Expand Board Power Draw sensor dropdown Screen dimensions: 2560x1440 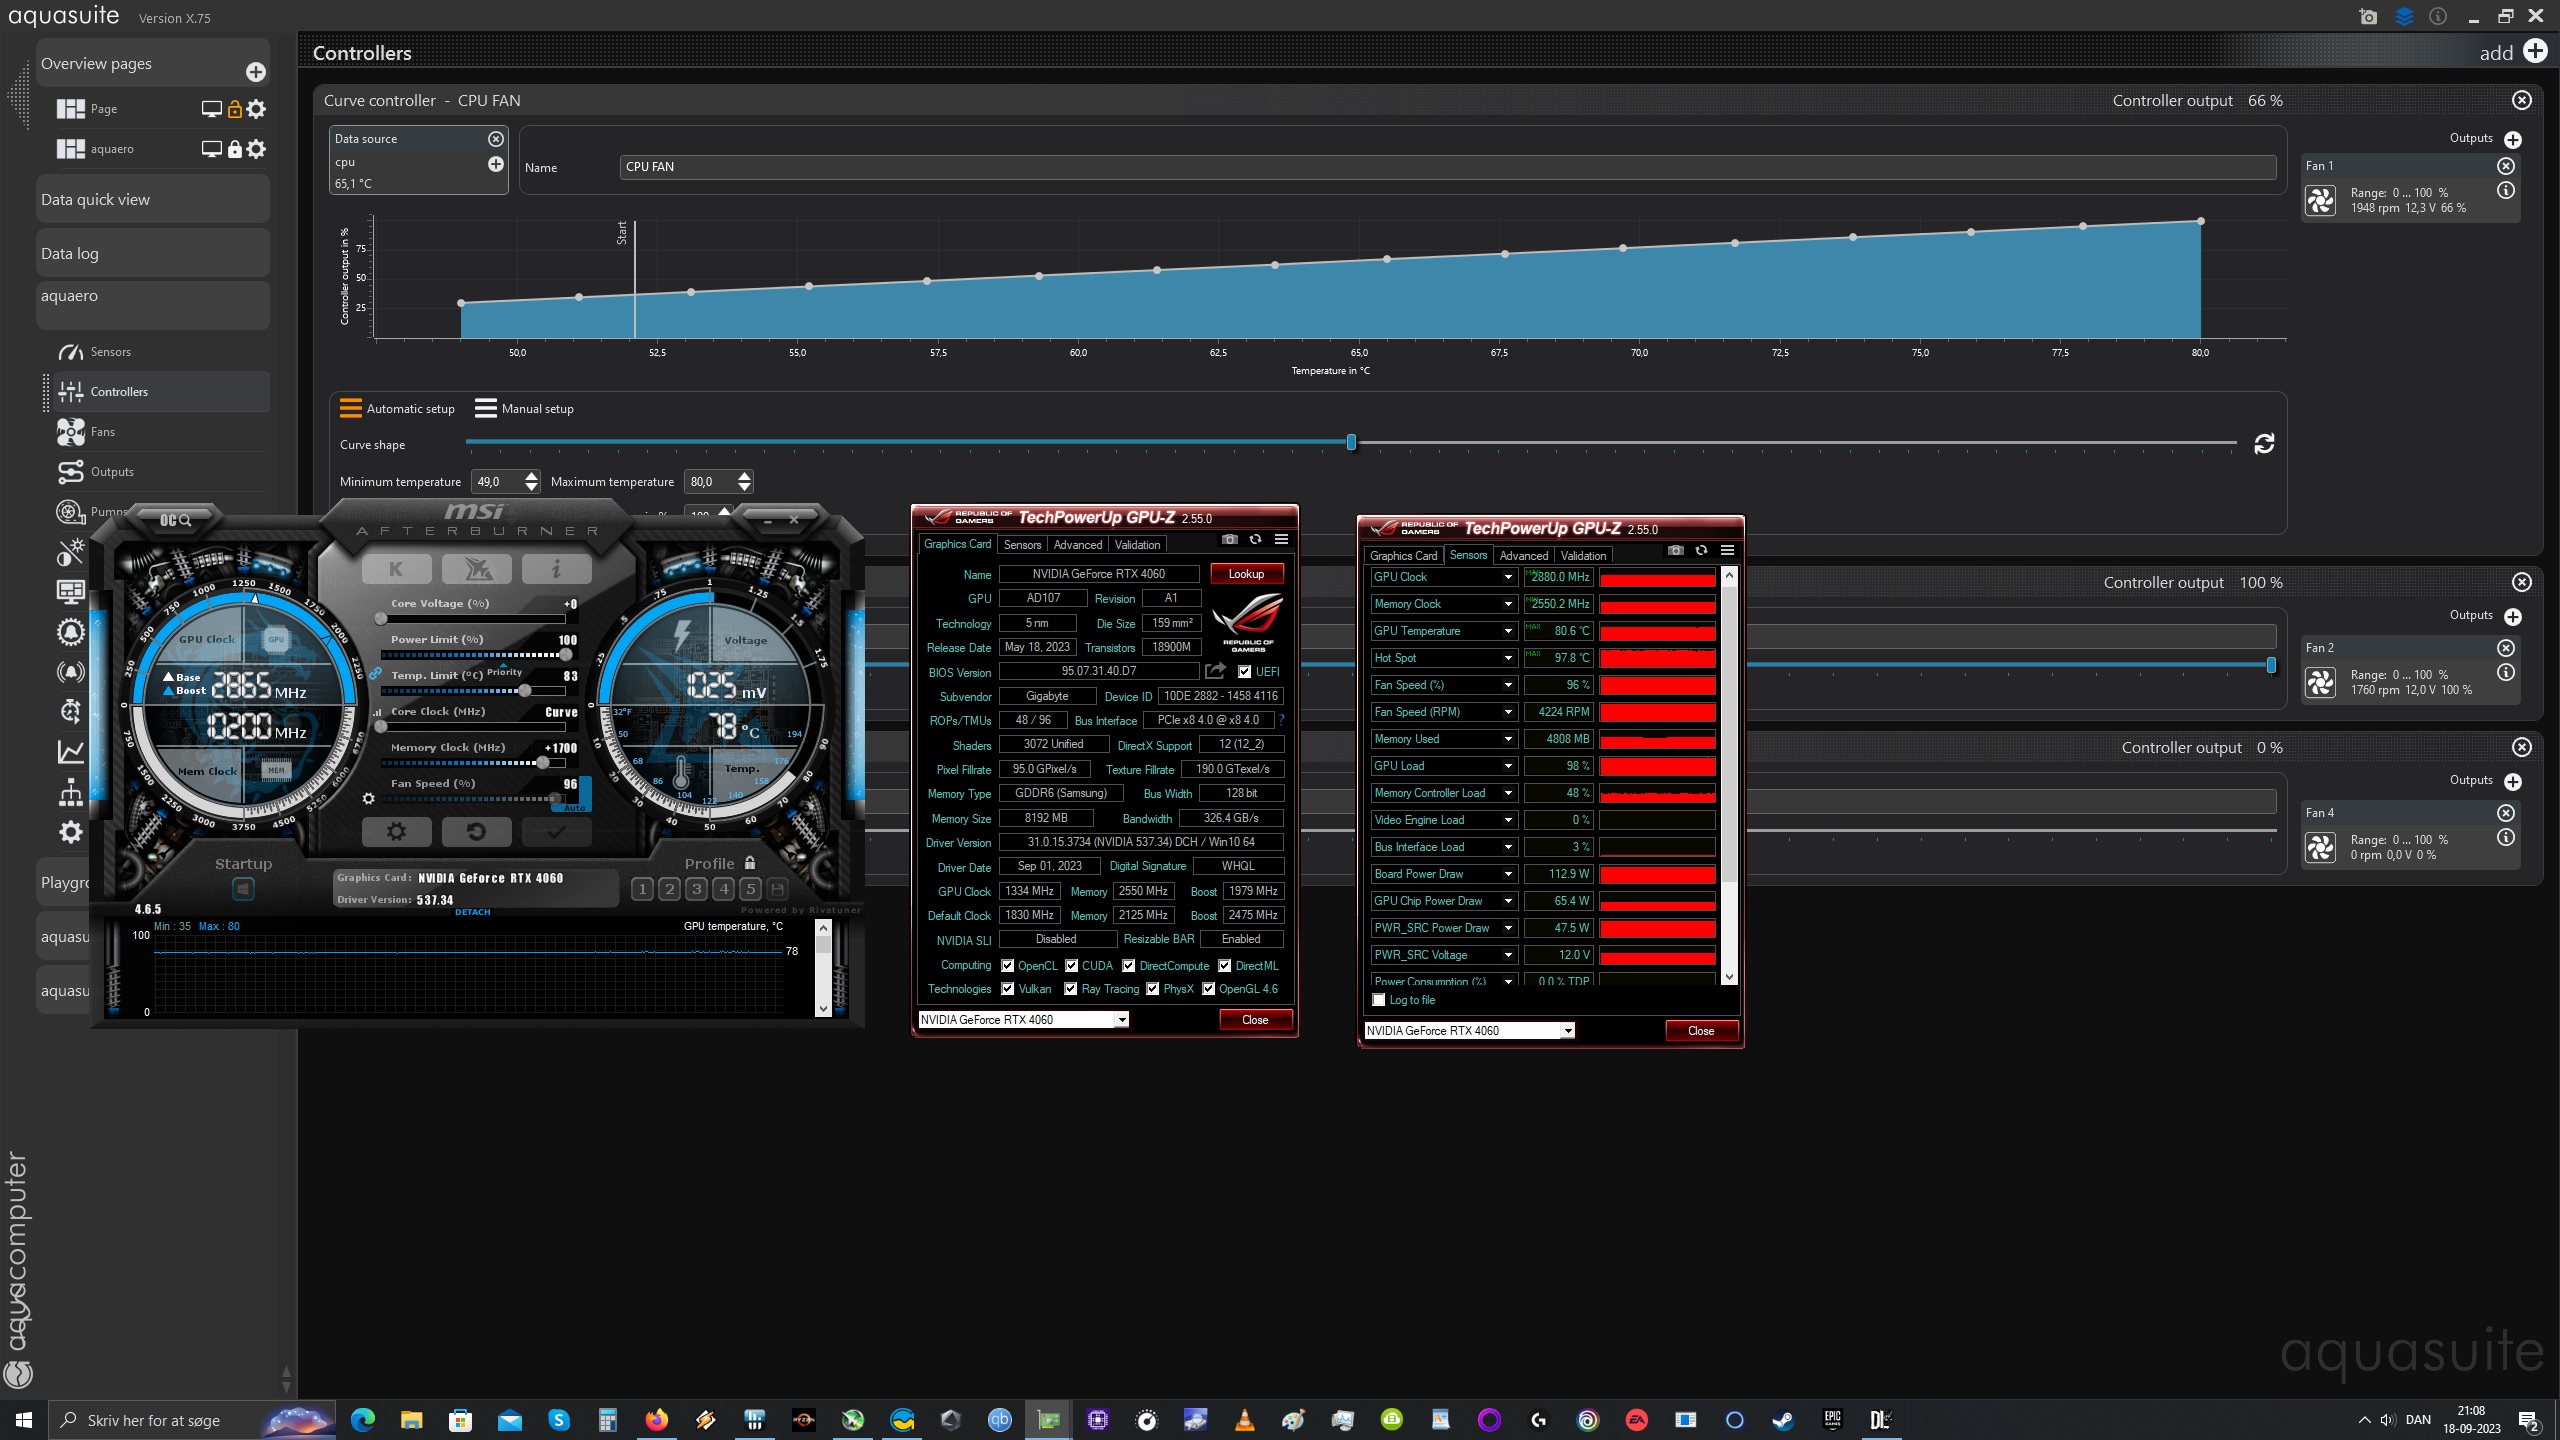pyautogui.click(x=1508, y=874)
